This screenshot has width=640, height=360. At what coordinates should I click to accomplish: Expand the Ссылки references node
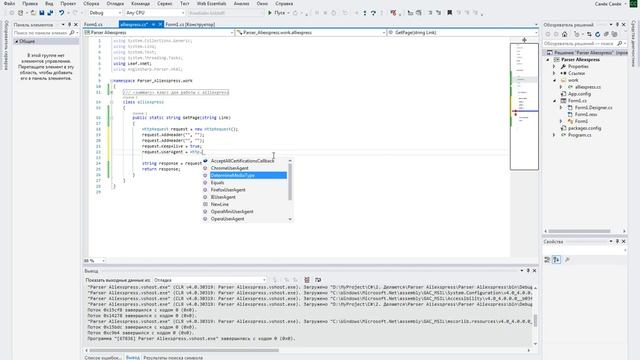coord(554,73)
